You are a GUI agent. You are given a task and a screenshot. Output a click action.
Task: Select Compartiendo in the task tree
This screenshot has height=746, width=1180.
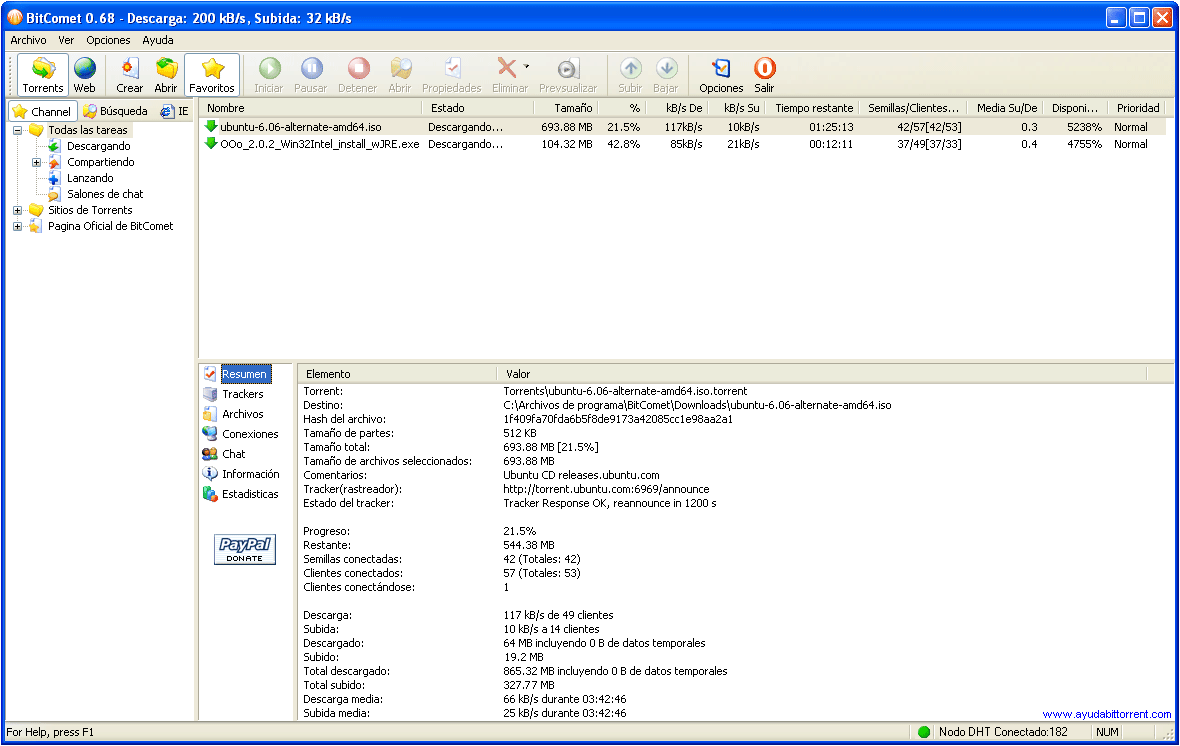coord(101,162)
